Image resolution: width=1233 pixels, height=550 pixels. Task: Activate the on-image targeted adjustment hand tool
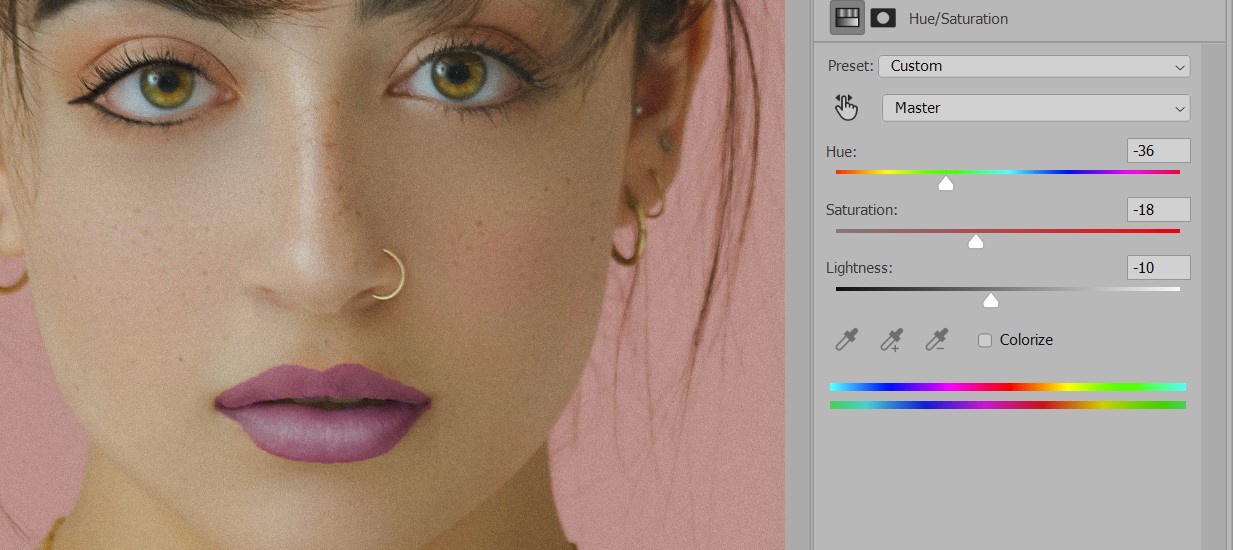pyautogui.click(x=846, y=107)
